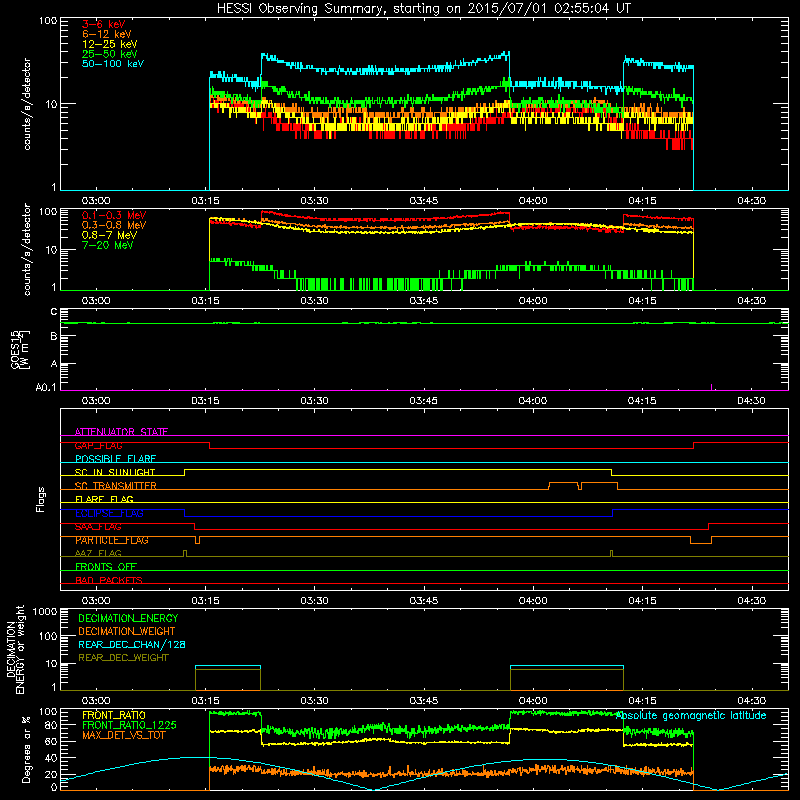This screenshot has height=800, width=800.
Task: Click the AAZ_FLAG spike near 04:10
Action: tap(611, 554)
